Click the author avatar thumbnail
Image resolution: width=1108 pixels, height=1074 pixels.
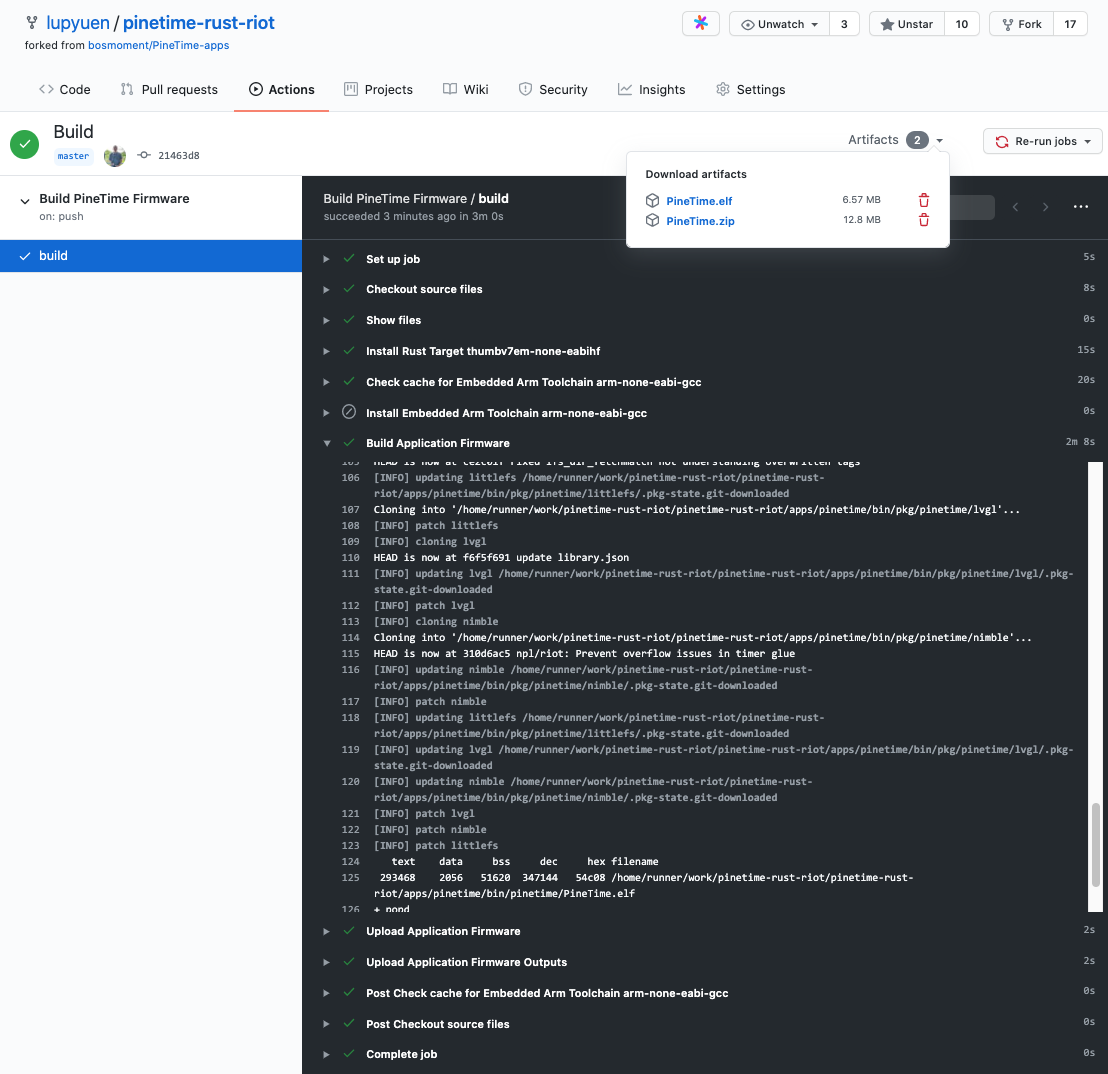tap(115, 156)
